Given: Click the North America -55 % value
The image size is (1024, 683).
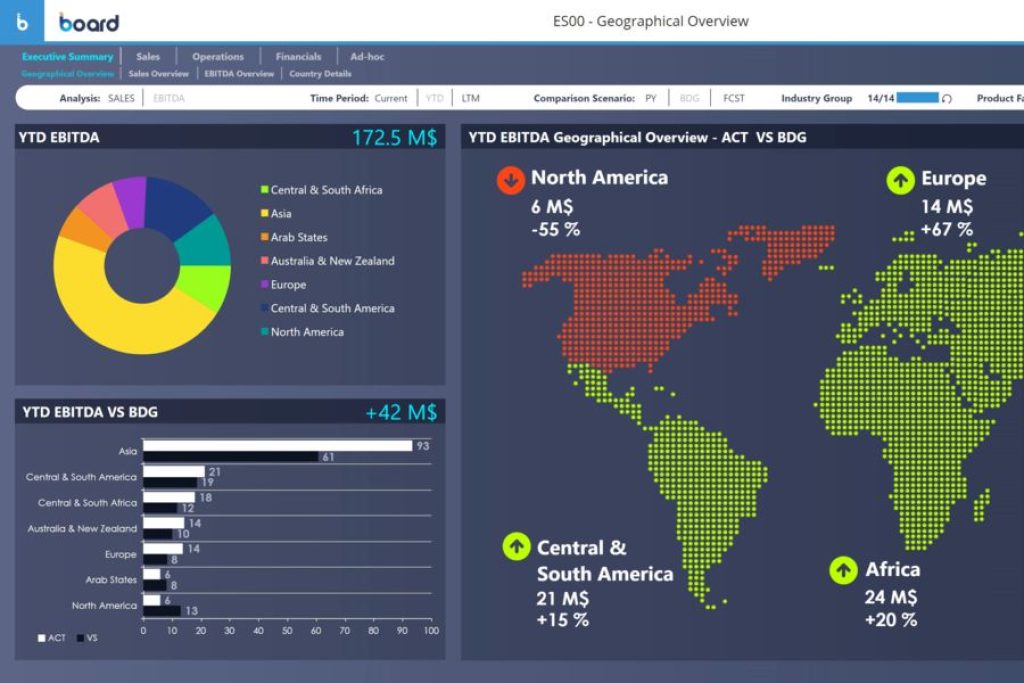Looking at the screenshot, I should pyautogui.click(x=555, y=229).
